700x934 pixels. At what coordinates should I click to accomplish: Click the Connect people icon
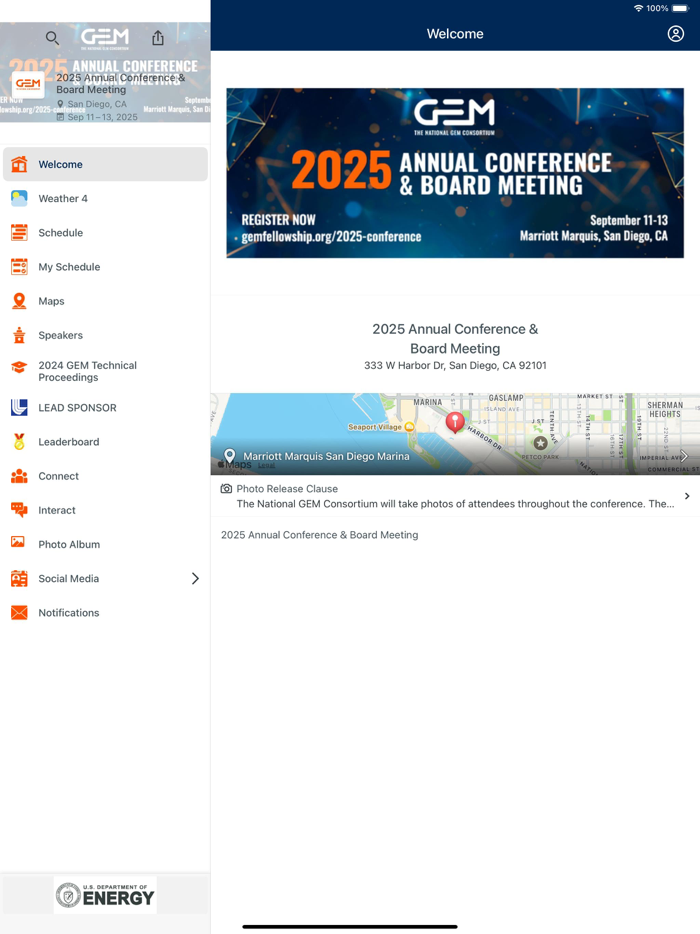click(x=19, y=476)
